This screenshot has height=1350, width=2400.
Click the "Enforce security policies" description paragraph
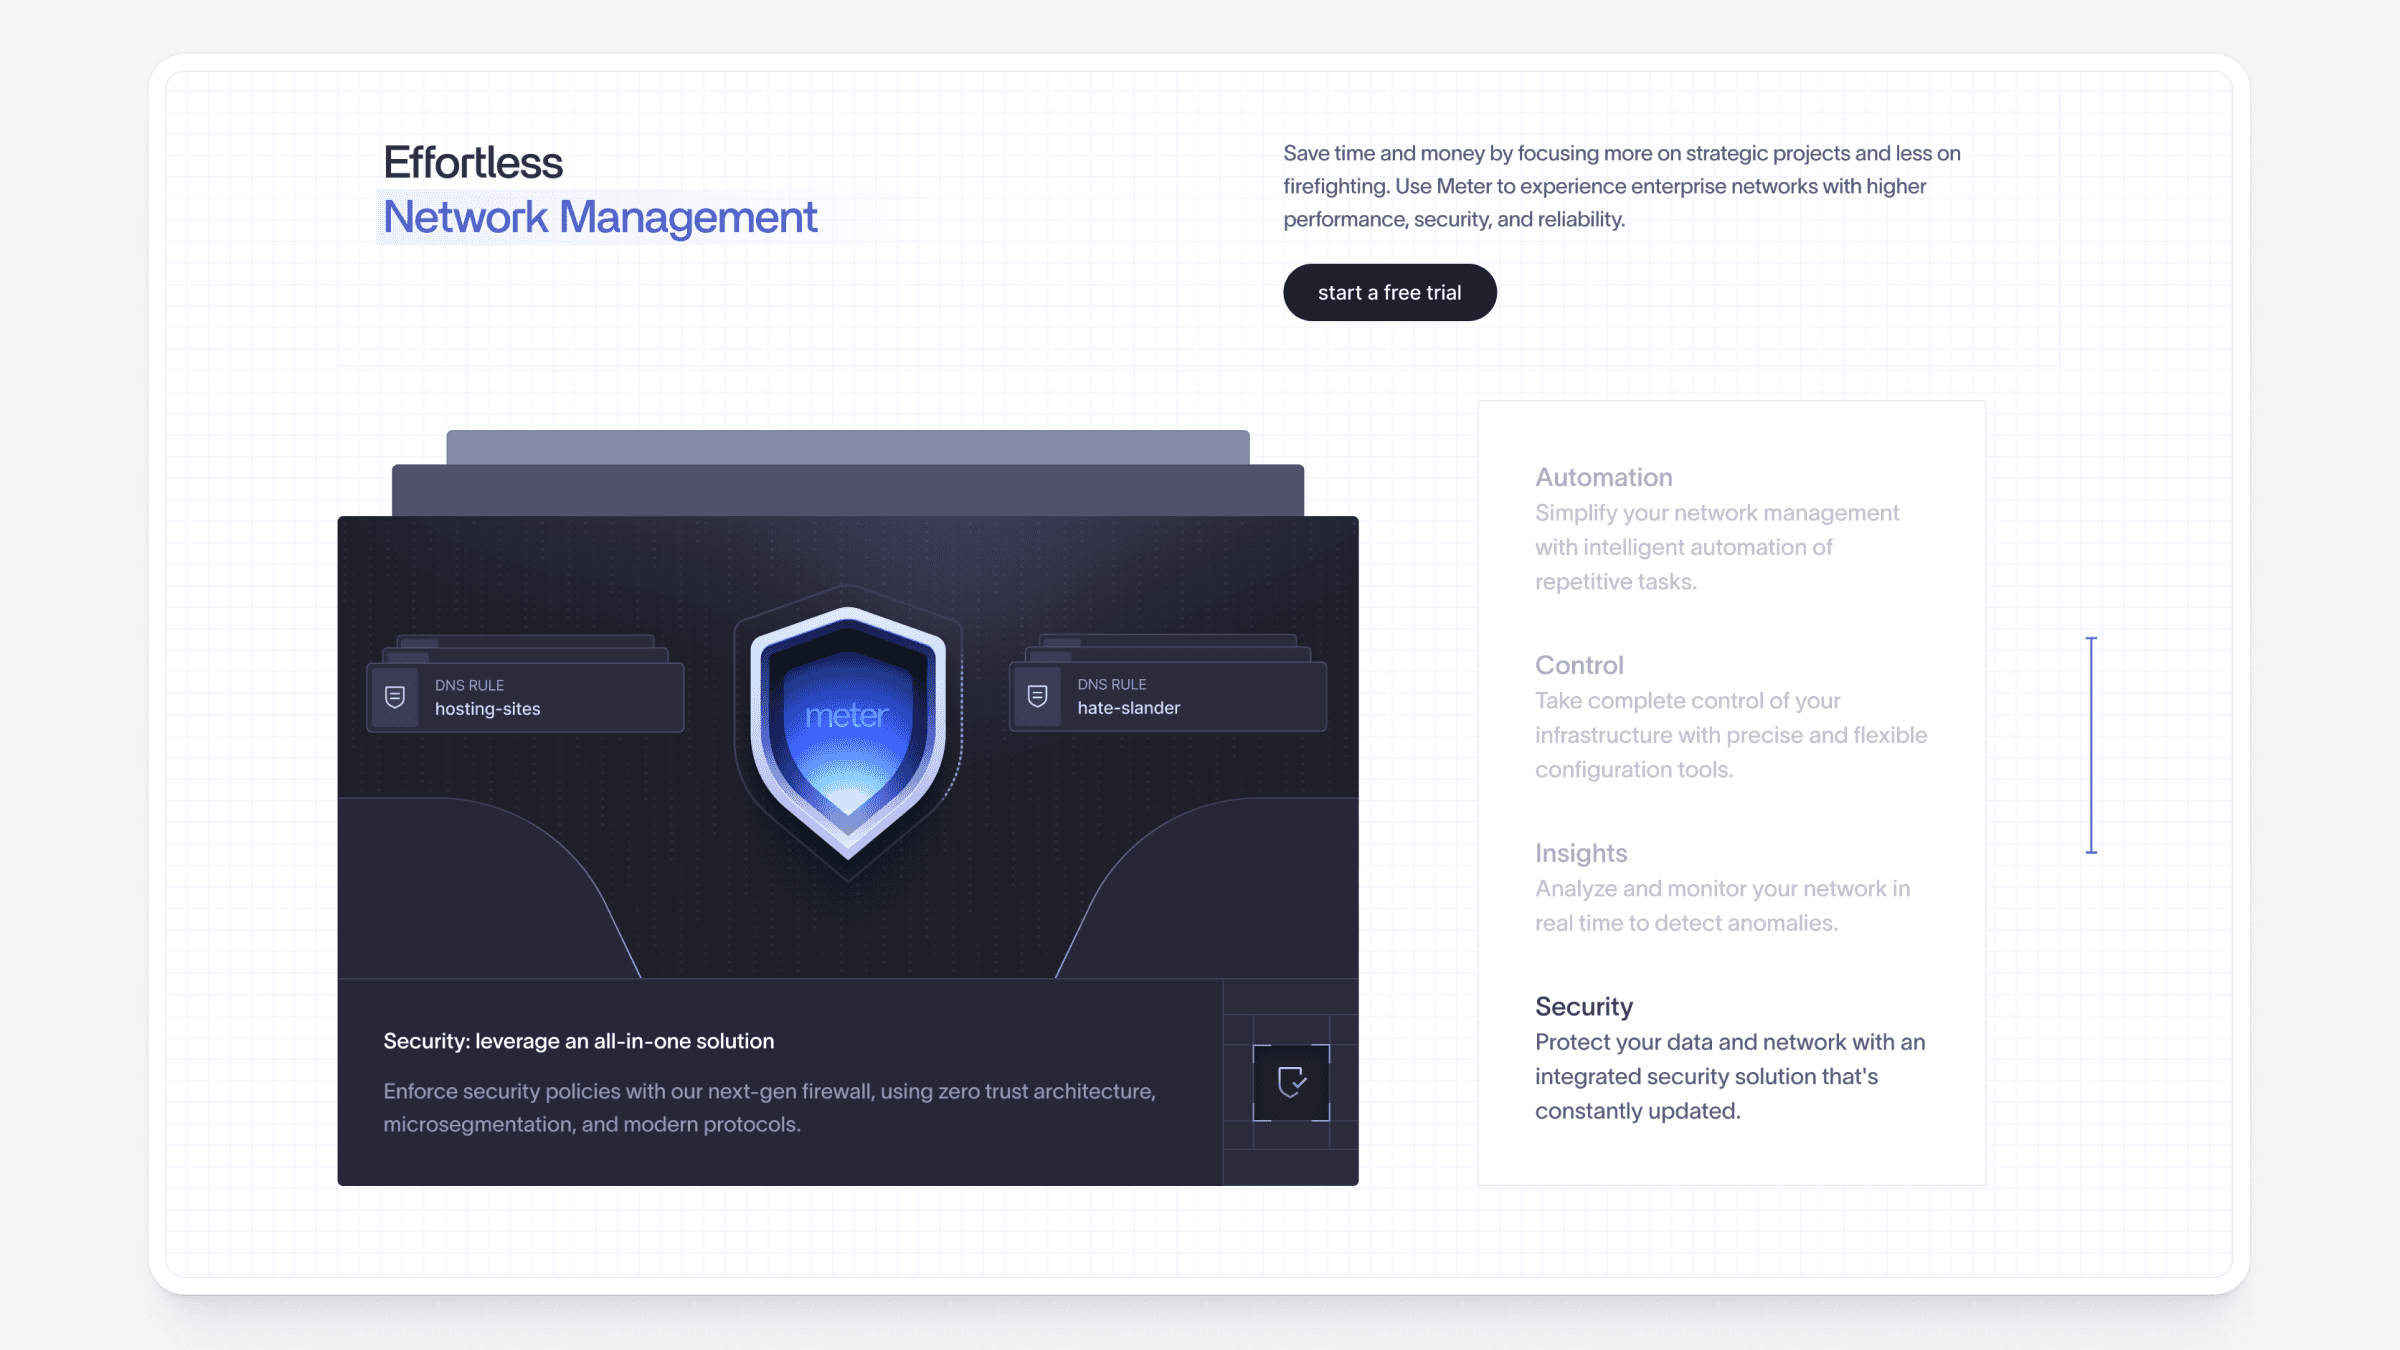pyautogui.click(x=770, y=1108)
